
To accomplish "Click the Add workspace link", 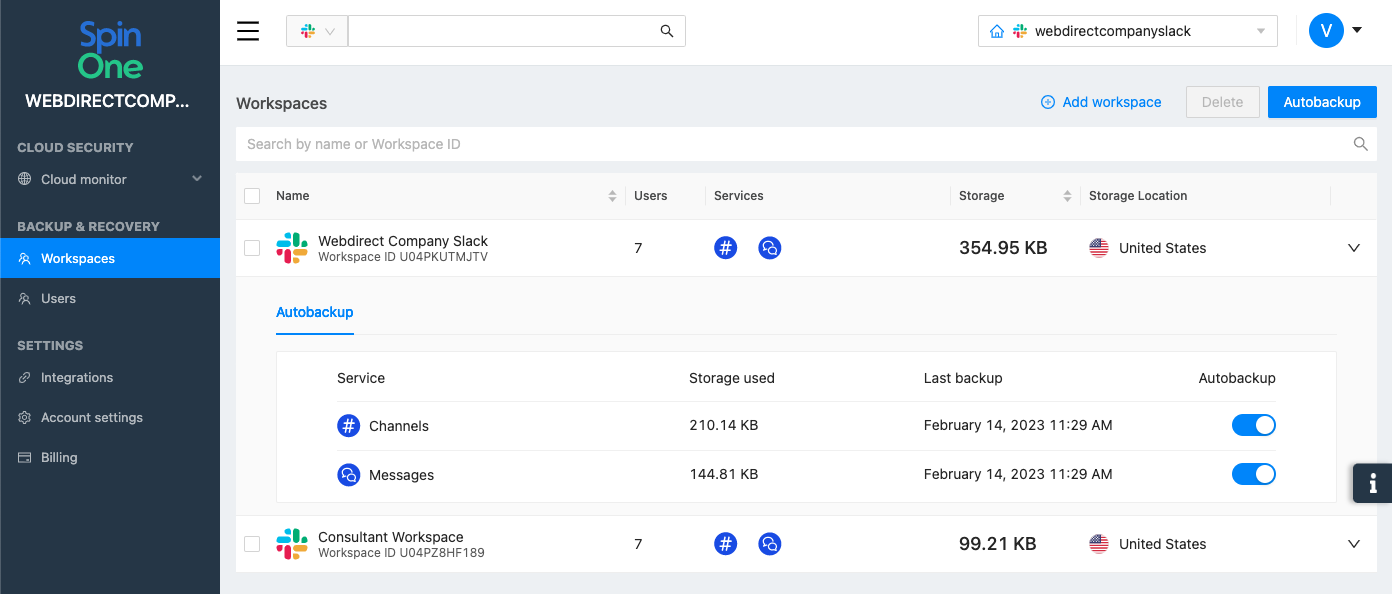I will (1101, 102).
